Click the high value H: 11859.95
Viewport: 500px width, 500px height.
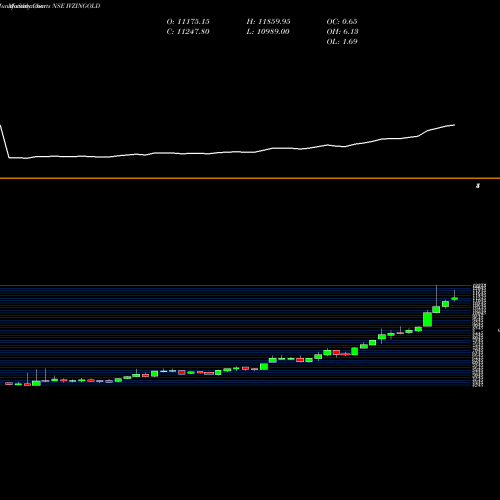268,22
